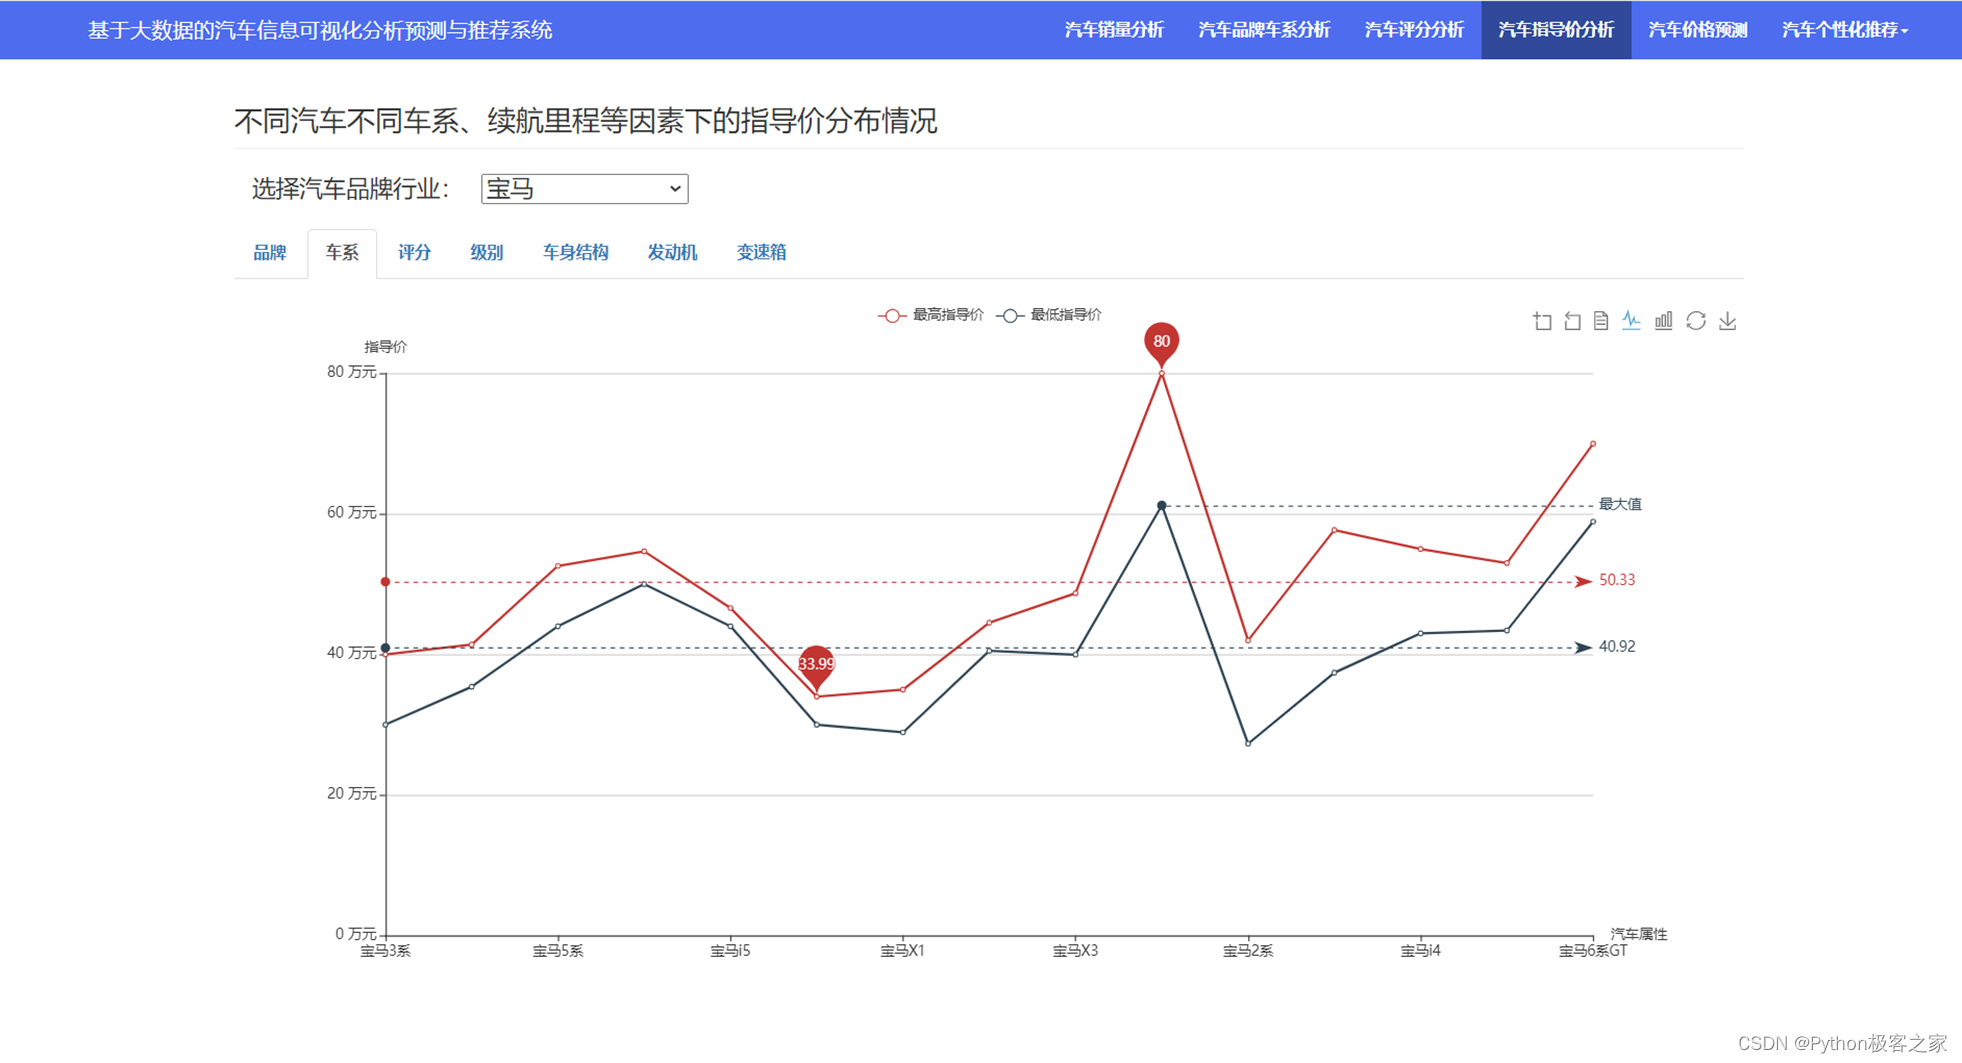The image size is (1962, 1063).
Task: Switch chart to bar view icon
Action: pos(1663,321)
